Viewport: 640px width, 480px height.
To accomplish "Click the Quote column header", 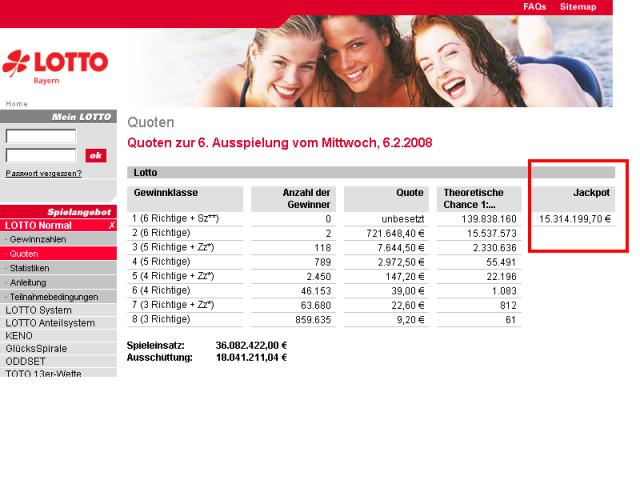I will coord(386,199).
